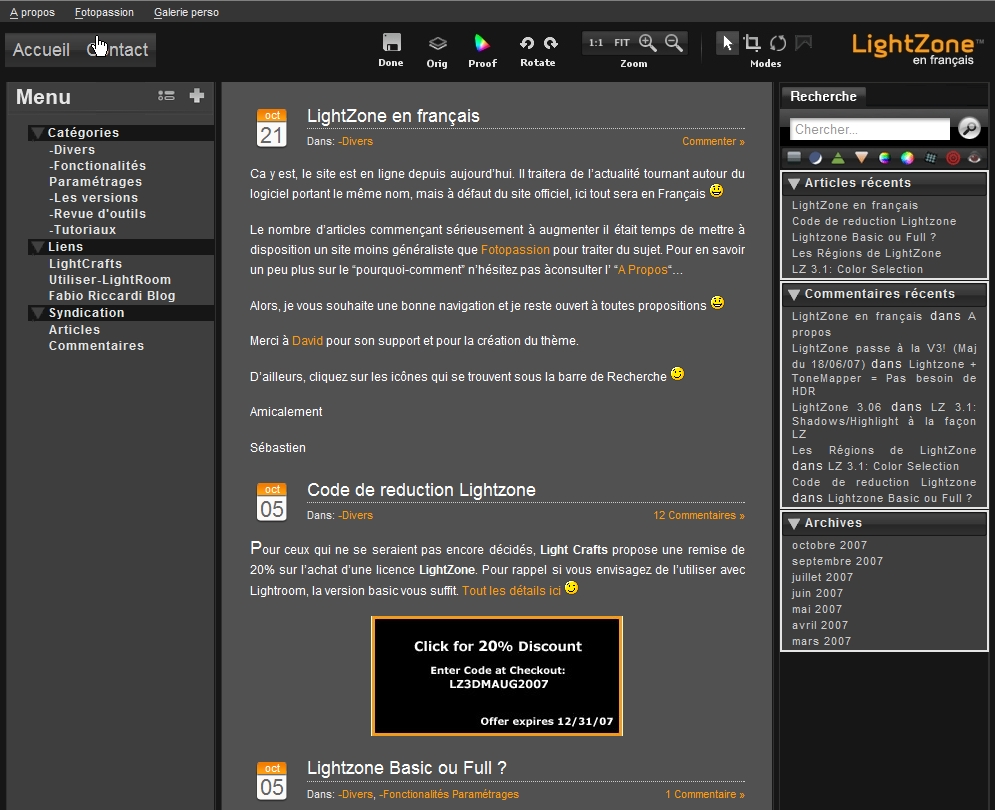Select the FIT zoom control

coord(622,43)
